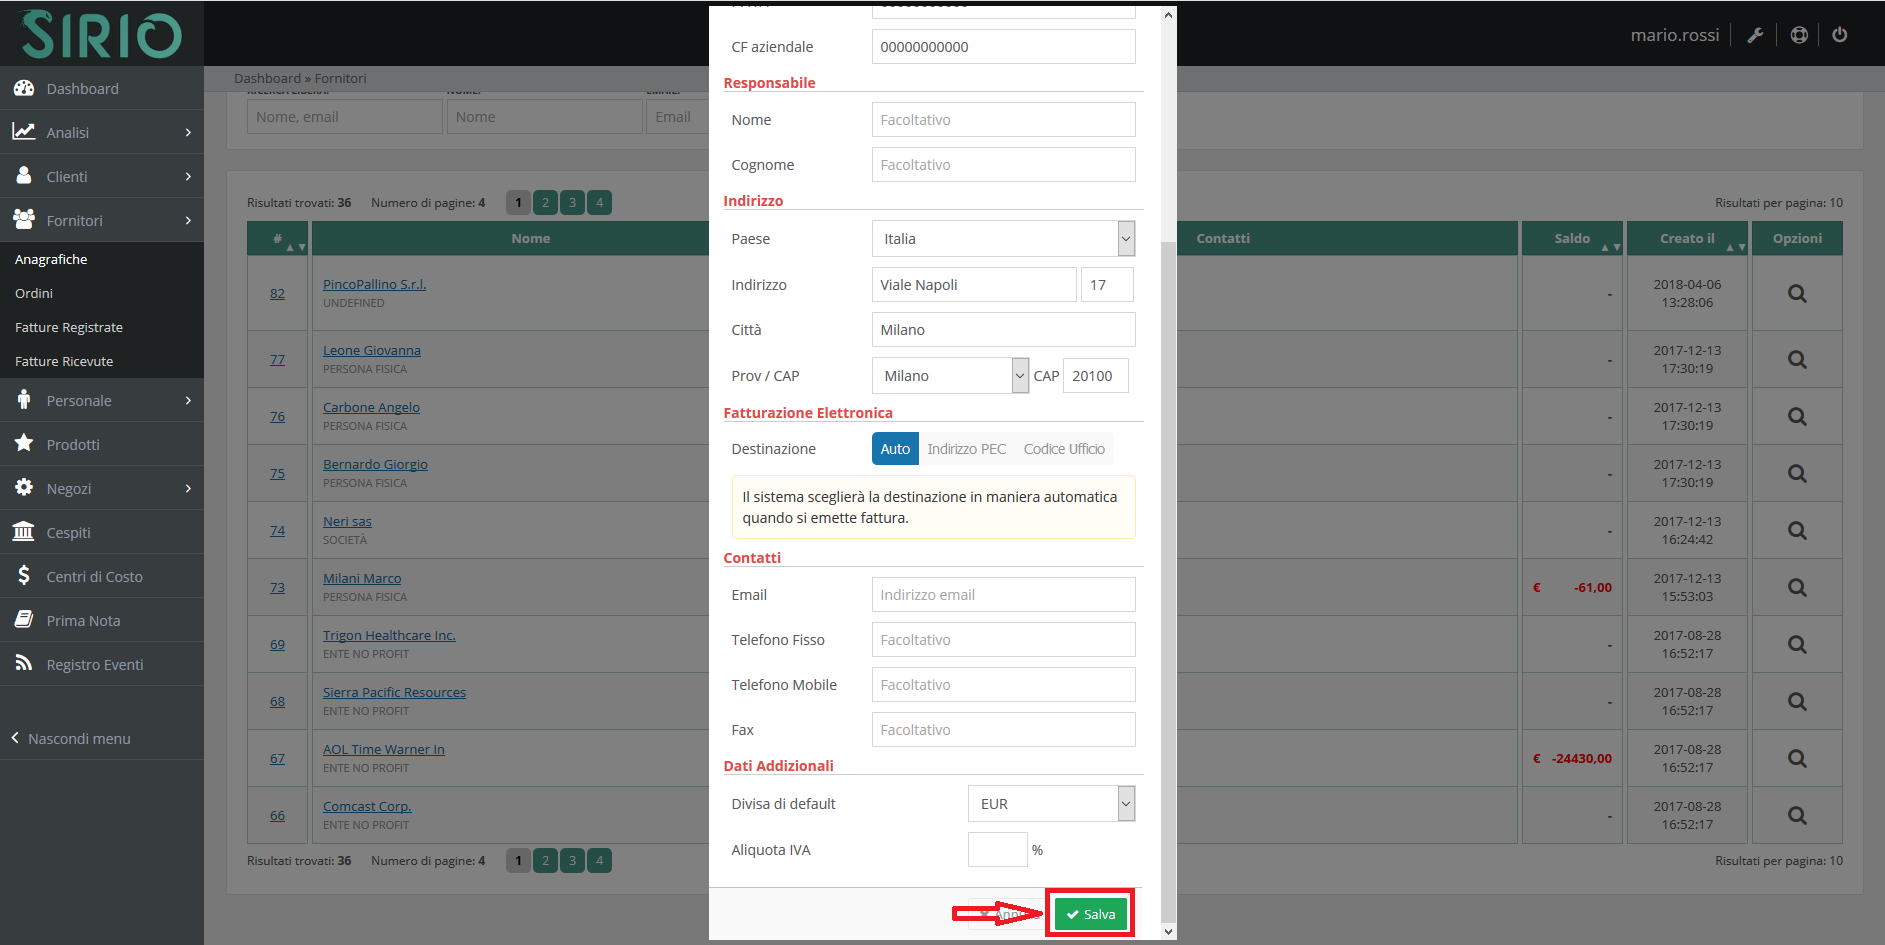Click the Registro Eventi feed icon

[24, 663]
